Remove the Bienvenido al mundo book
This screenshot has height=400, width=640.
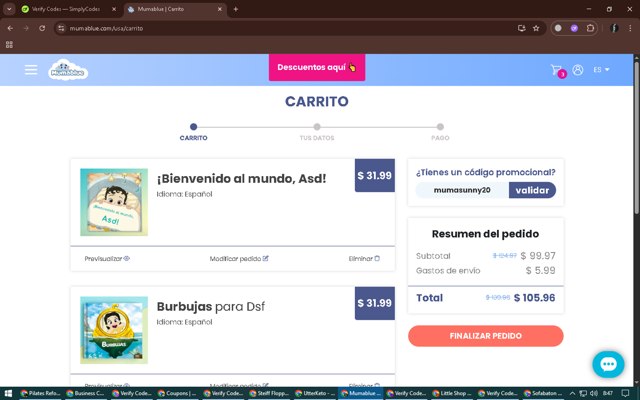point(364,258)
